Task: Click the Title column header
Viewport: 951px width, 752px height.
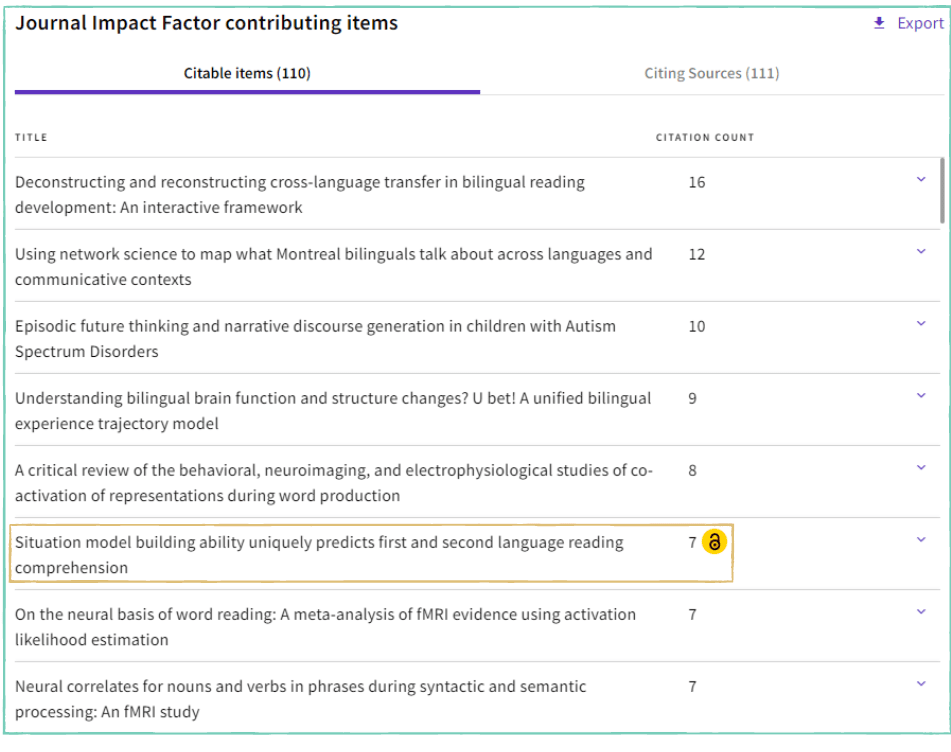Action: tap(31, 137)
